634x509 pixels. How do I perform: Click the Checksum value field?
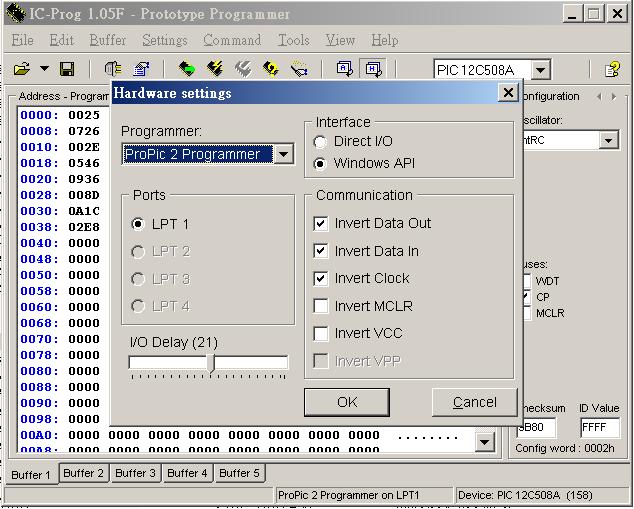pyautogui.click(x=537, y=428)
